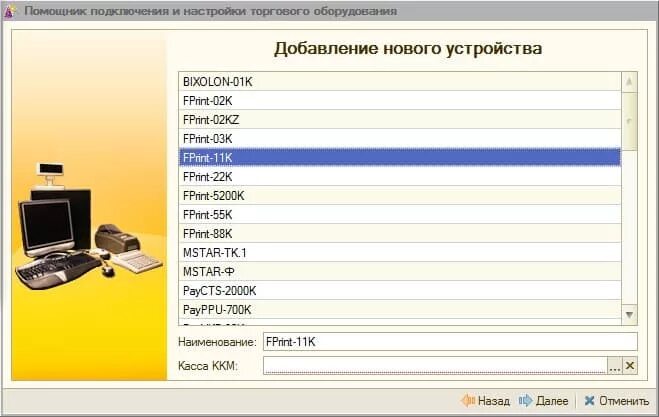
Task: Select FPrint-02K in the device list
Action: (x=400, y=101)
